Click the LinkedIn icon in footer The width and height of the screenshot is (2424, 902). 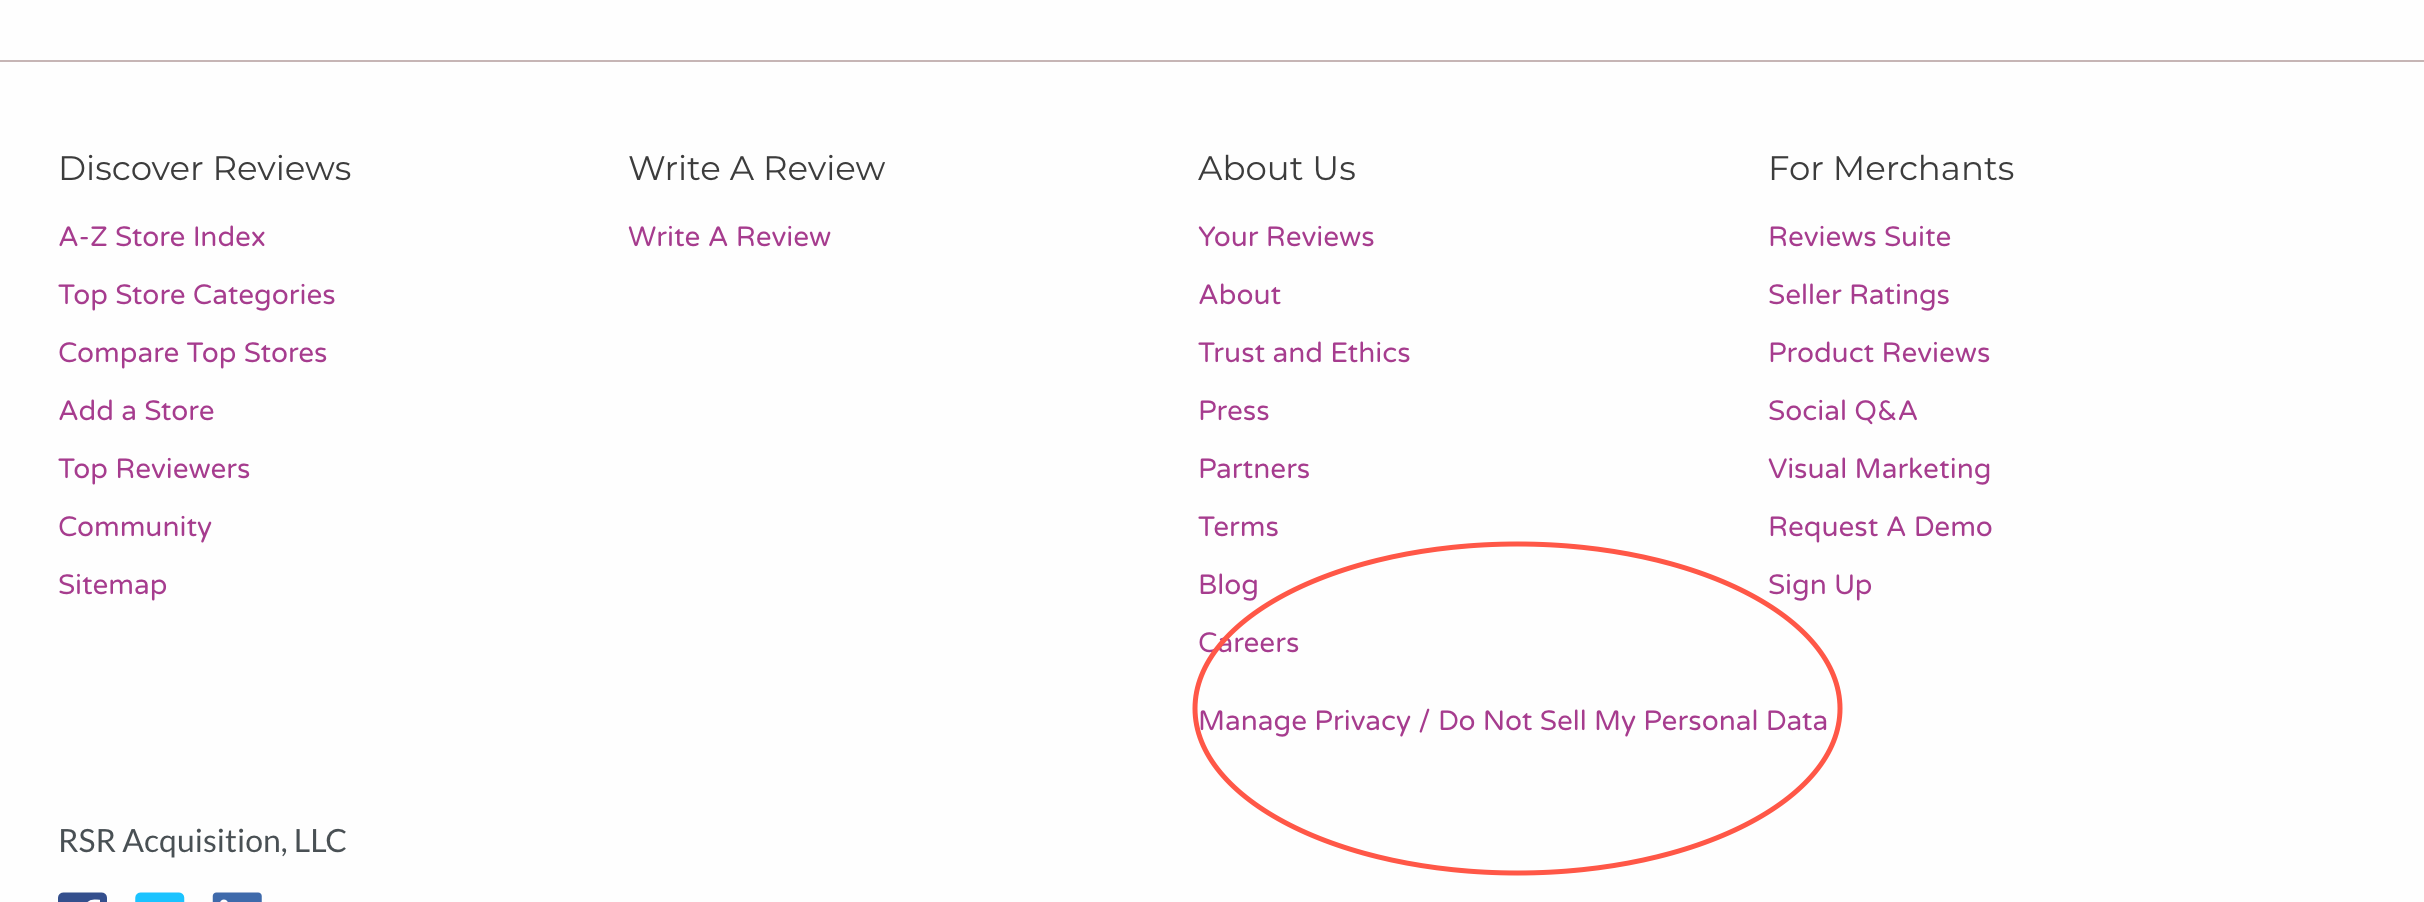pos(237,897)
